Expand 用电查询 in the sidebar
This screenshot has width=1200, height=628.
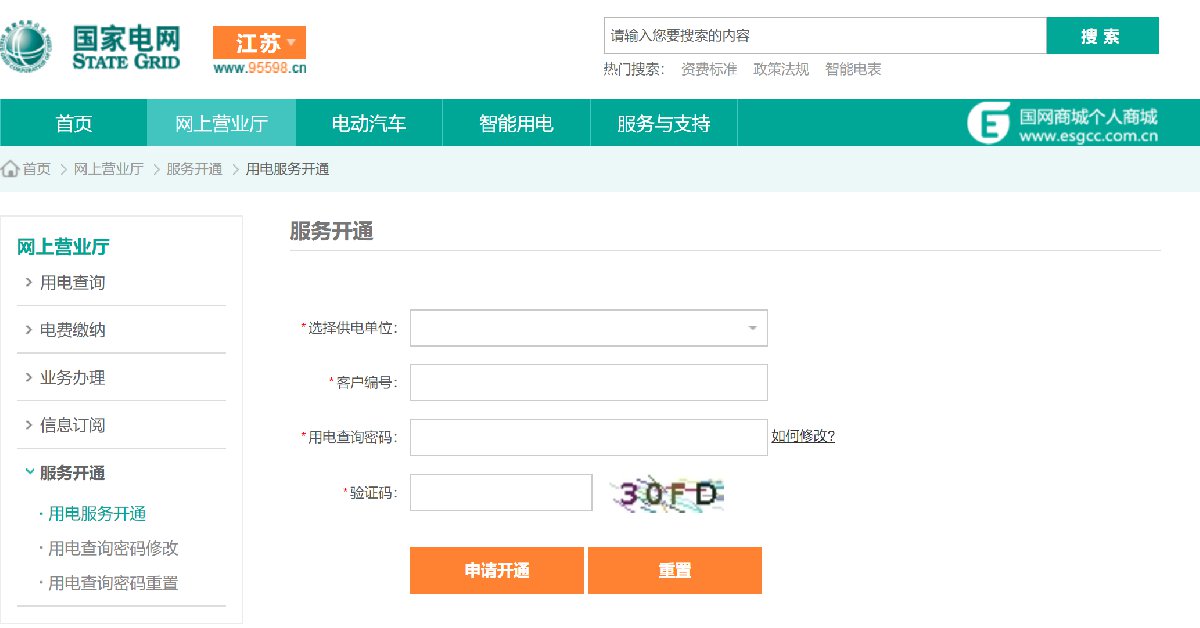72,283
